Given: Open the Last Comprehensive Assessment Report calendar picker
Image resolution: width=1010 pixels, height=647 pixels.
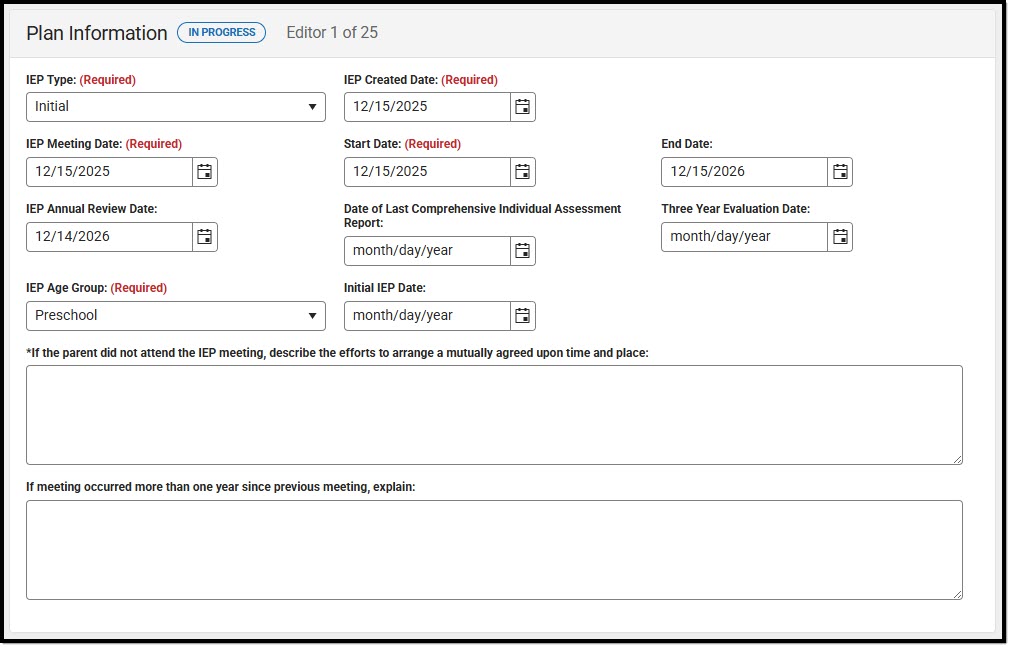Looking at the screenshot, I should [x=522, y=250].
